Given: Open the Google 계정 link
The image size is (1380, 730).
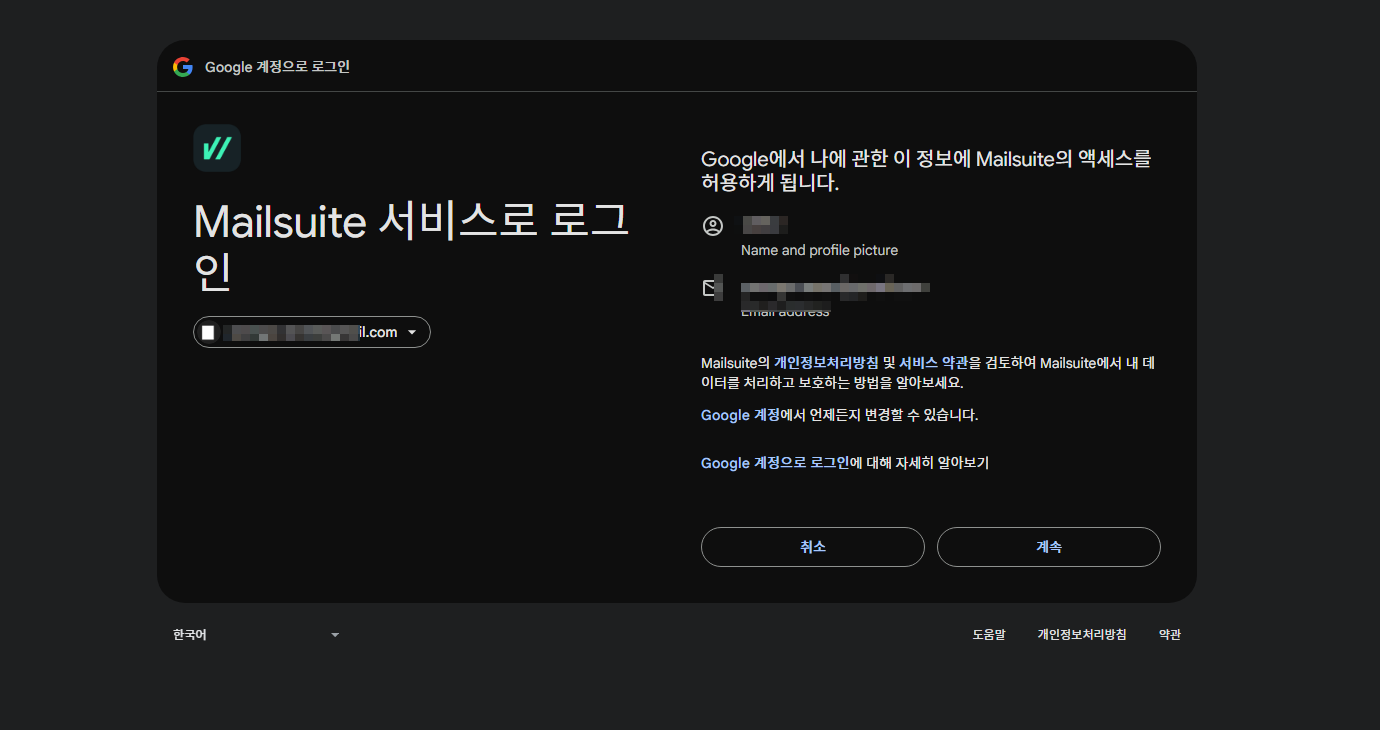Looking at the screenshot, I should 740,415.
